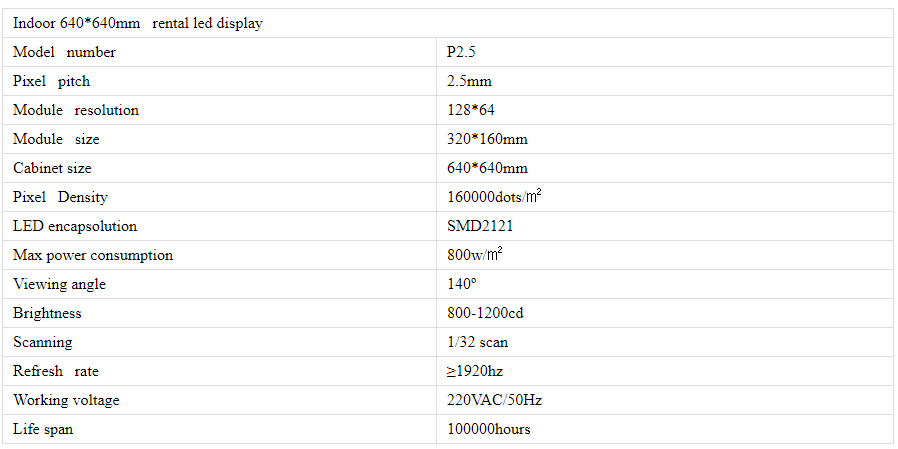Select the '128*64' resolution value
The height and width of the screenshot is (449, 898).
click(471, 110)
